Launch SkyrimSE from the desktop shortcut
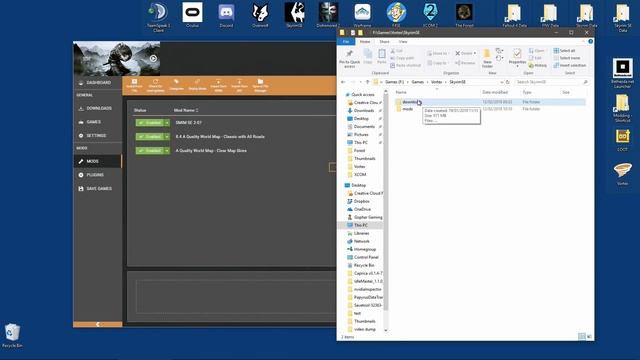The height and width of the screenshot is (360, 640). pos(294,15)
